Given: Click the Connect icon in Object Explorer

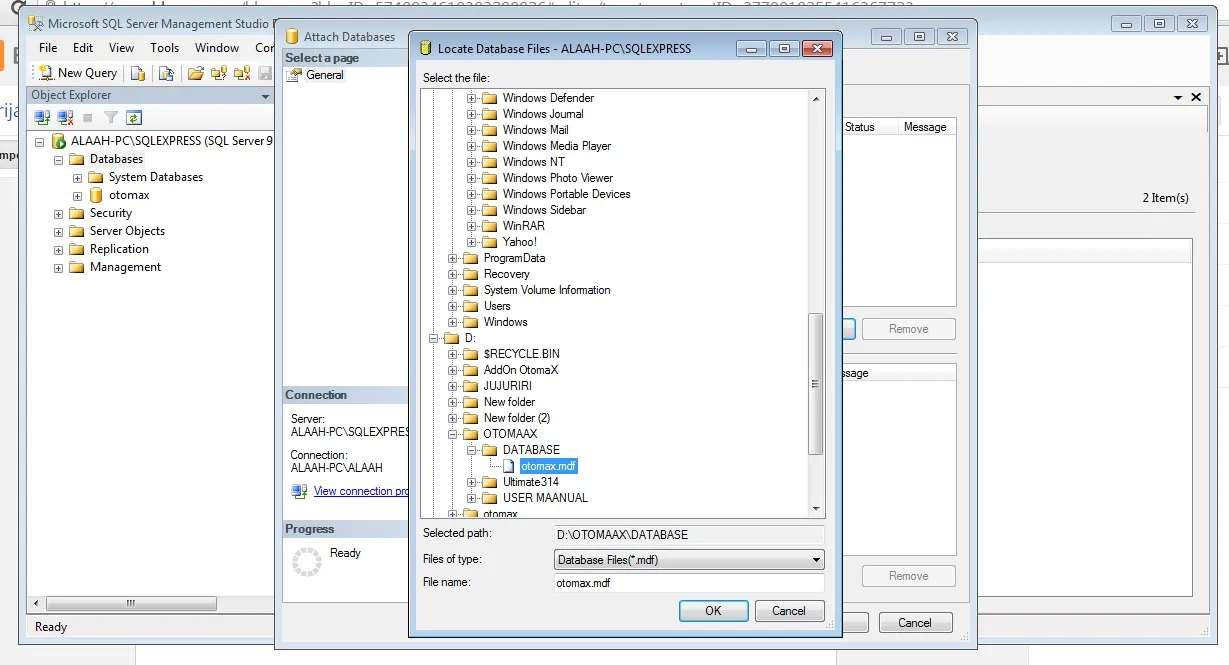Looking at the screenshot, I should coord(42,118).
